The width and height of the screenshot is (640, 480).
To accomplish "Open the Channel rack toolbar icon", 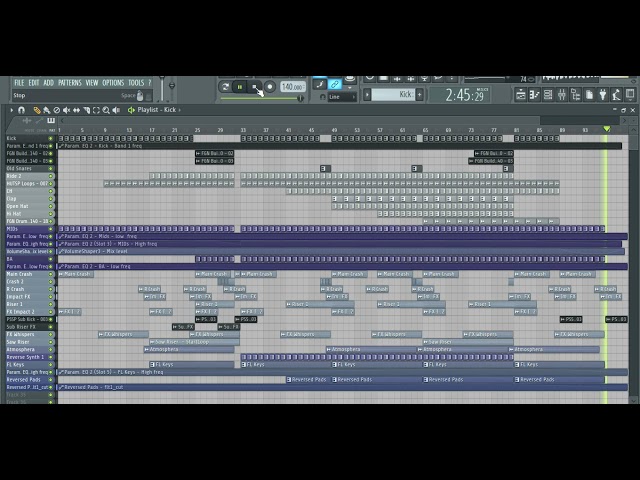I will [548, 95].
